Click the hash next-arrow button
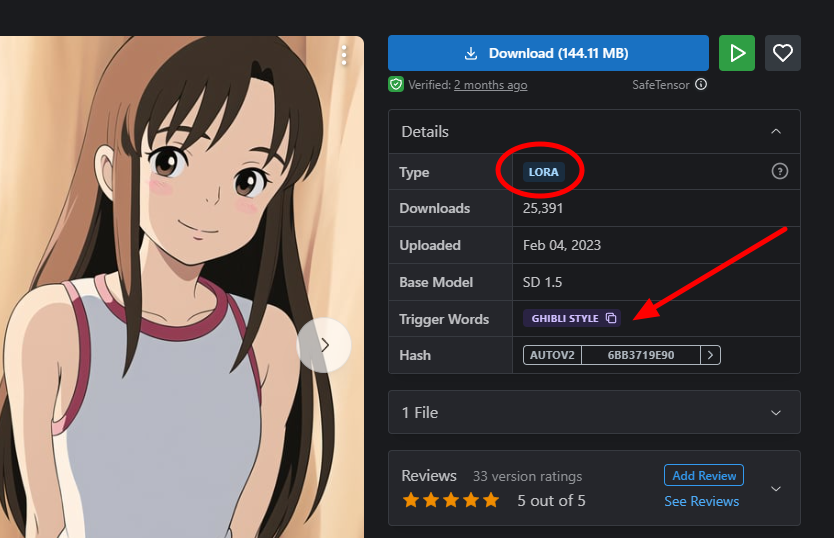The width and height of the screenshot is (834, 538). pos(711,355)
